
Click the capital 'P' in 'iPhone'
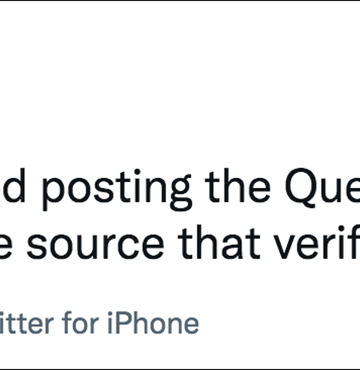click(122, 321)
